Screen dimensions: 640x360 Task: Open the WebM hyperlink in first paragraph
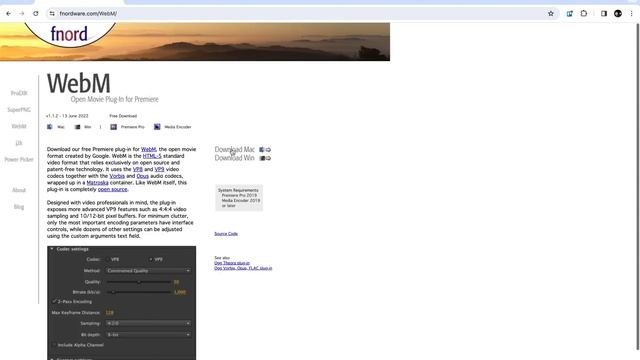coord(148,149)
